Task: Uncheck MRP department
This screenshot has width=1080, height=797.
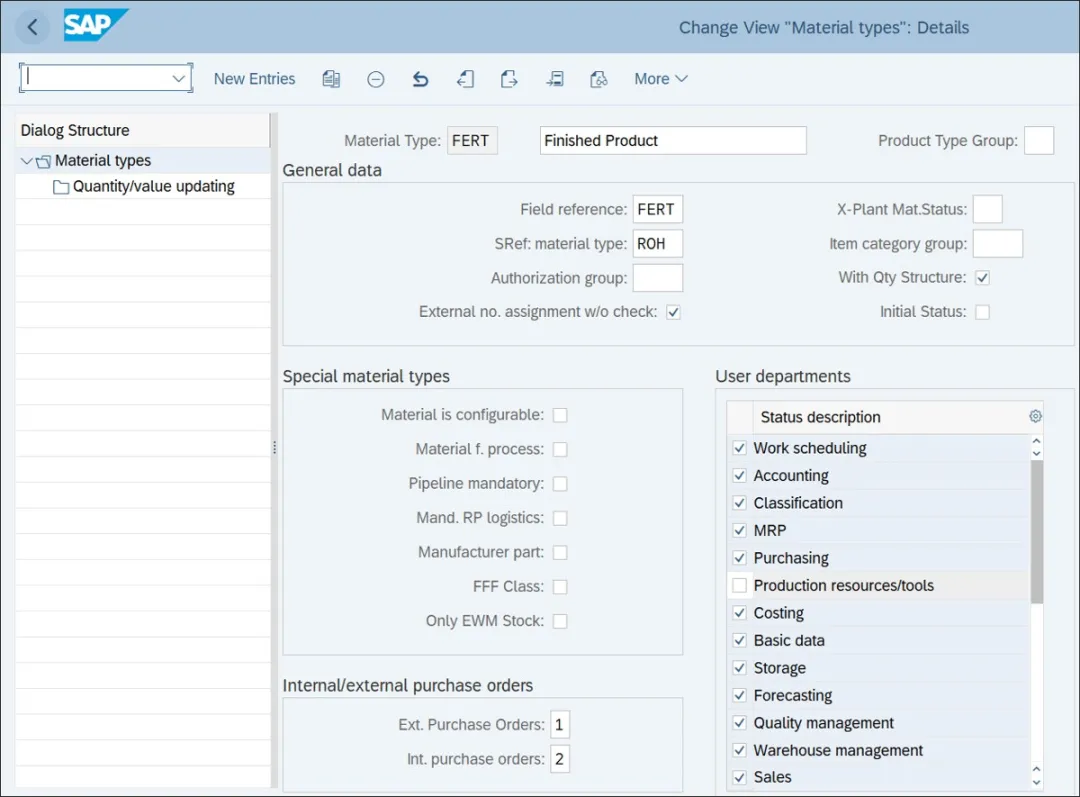Action: 739,530
